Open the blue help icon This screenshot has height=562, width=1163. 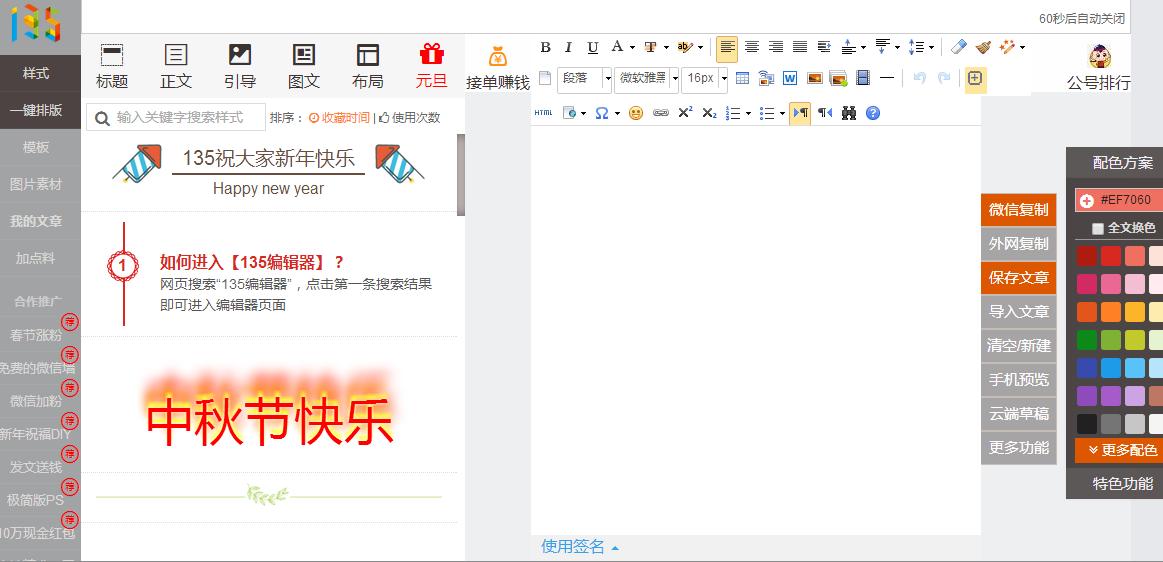(x=873, y=113)
